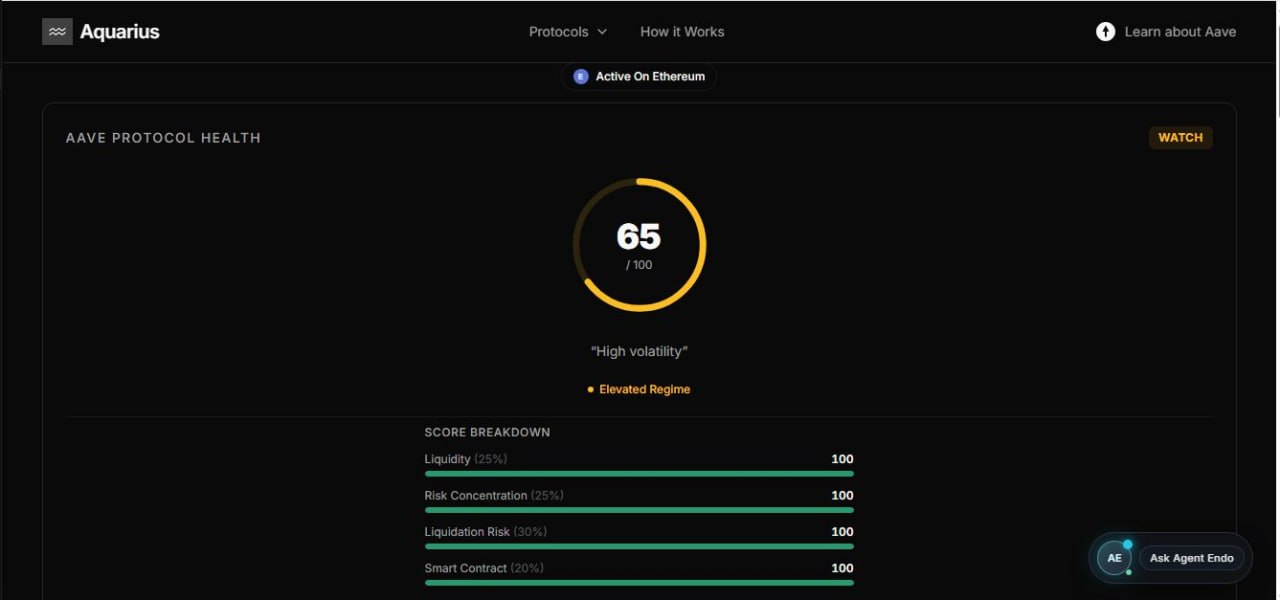Open the Ask Agent Endo chat
1280x600 pixels.
pos(1191,558)
